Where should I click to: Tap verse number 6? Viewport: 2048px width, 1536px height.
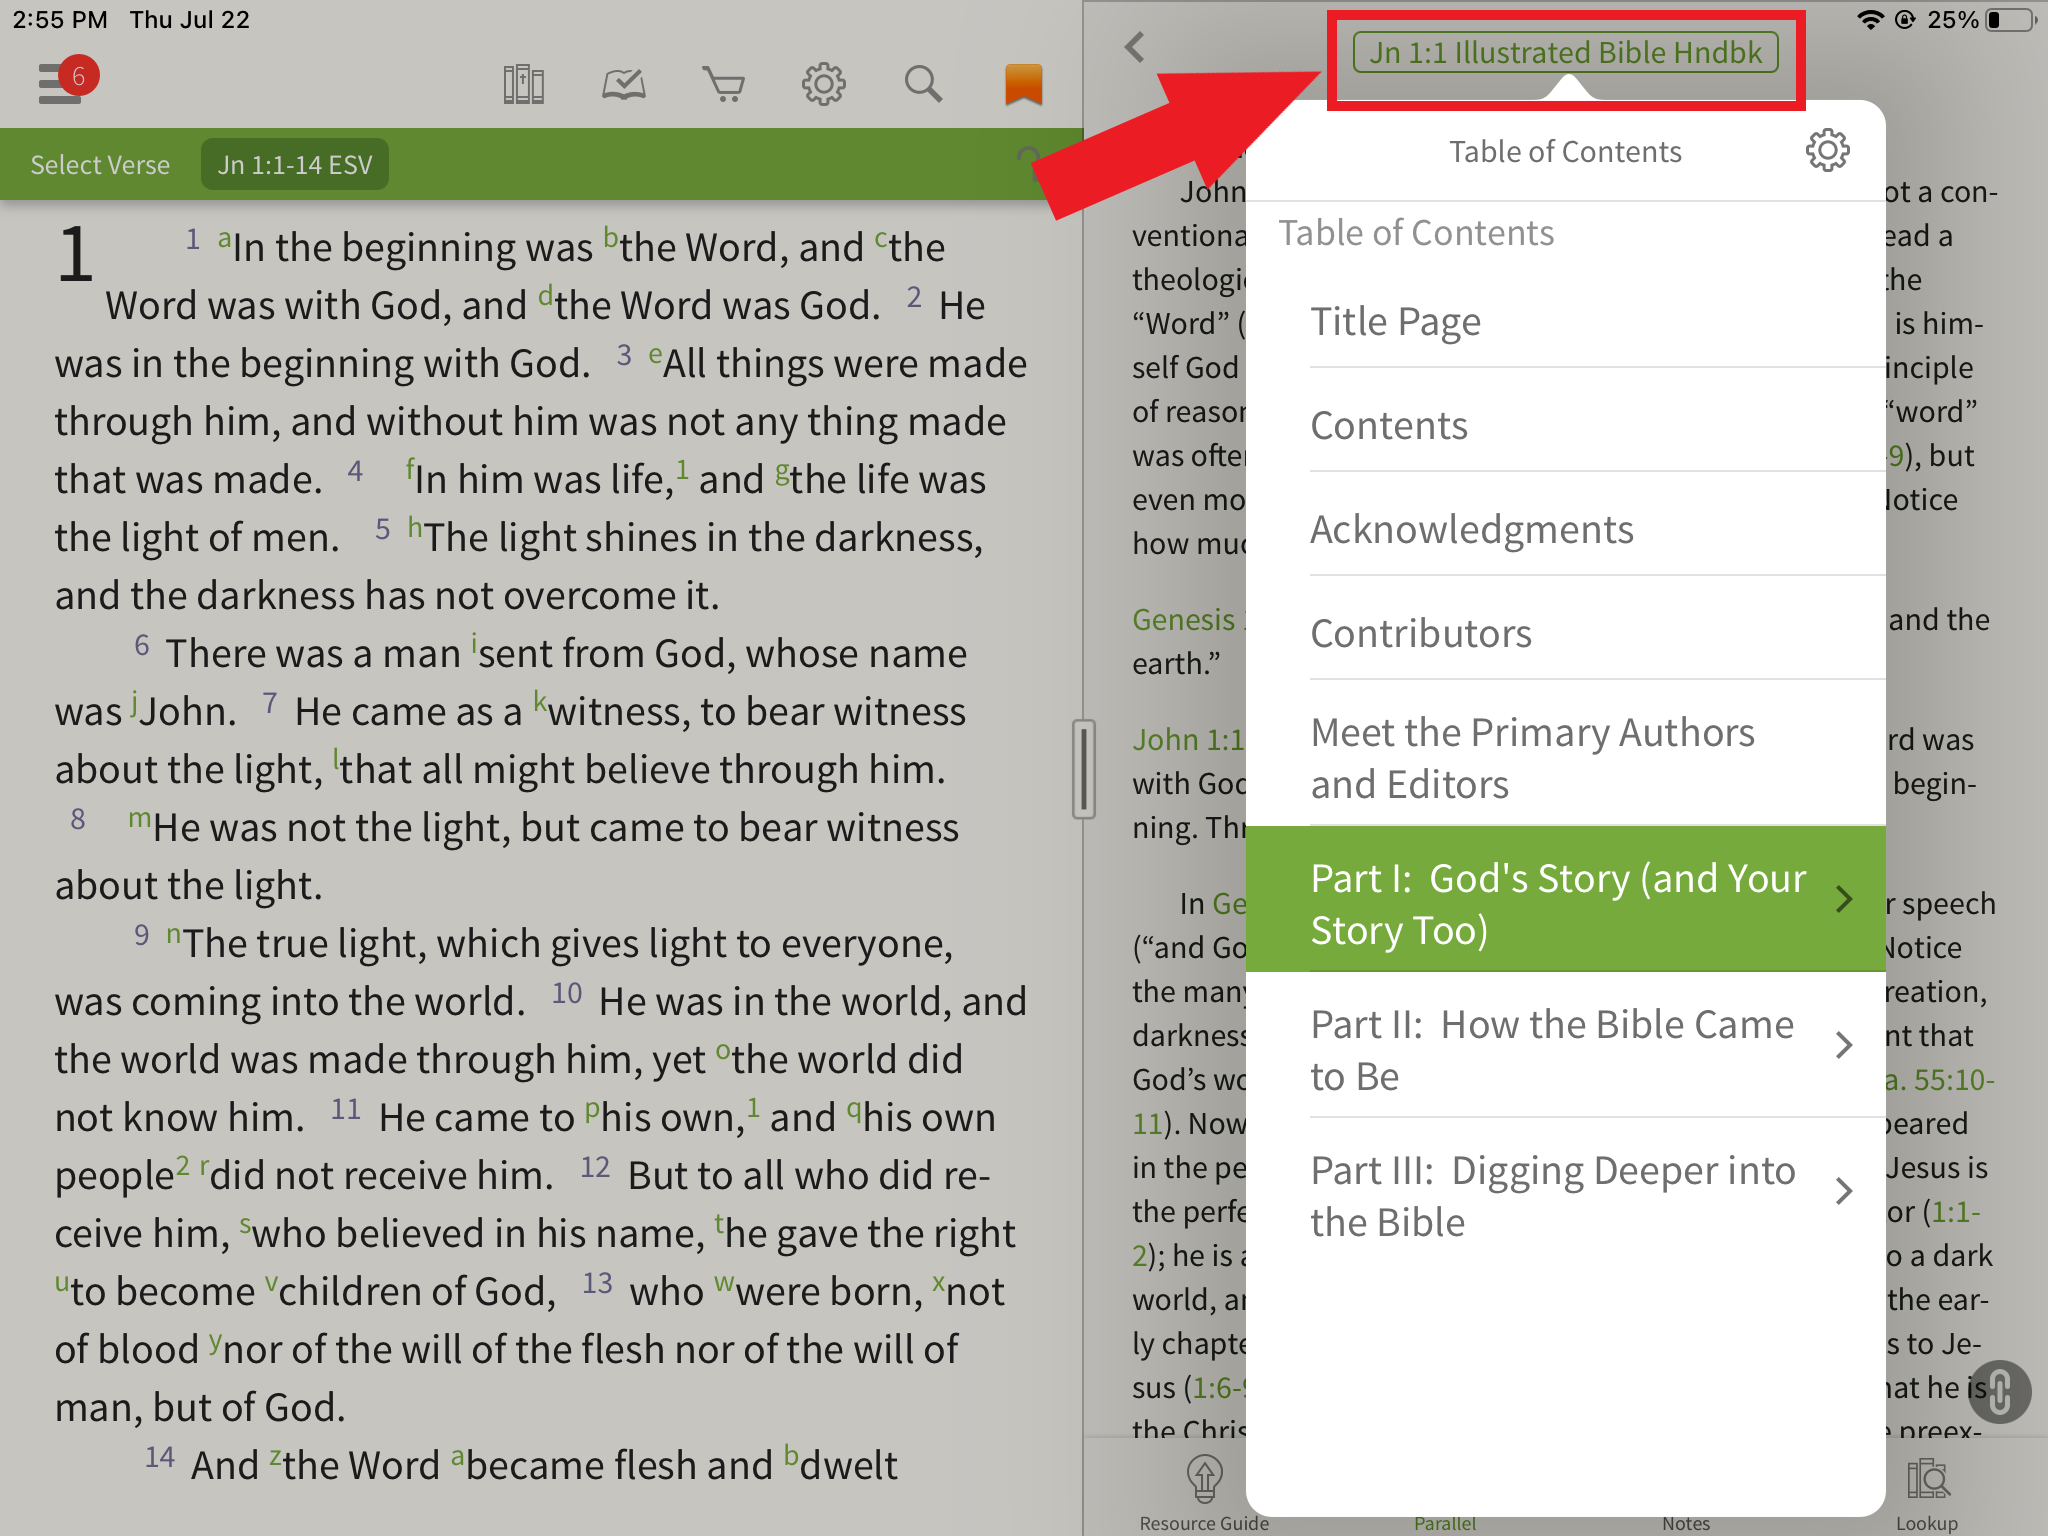tap(142, 646)
